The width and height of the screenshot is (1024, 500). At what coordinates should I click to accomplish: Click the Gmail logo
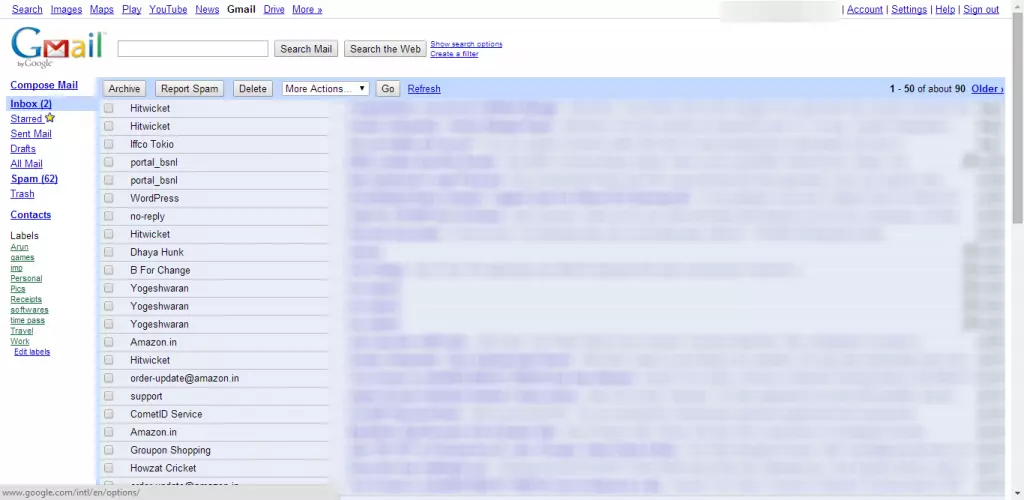click(x=58, y=48)
